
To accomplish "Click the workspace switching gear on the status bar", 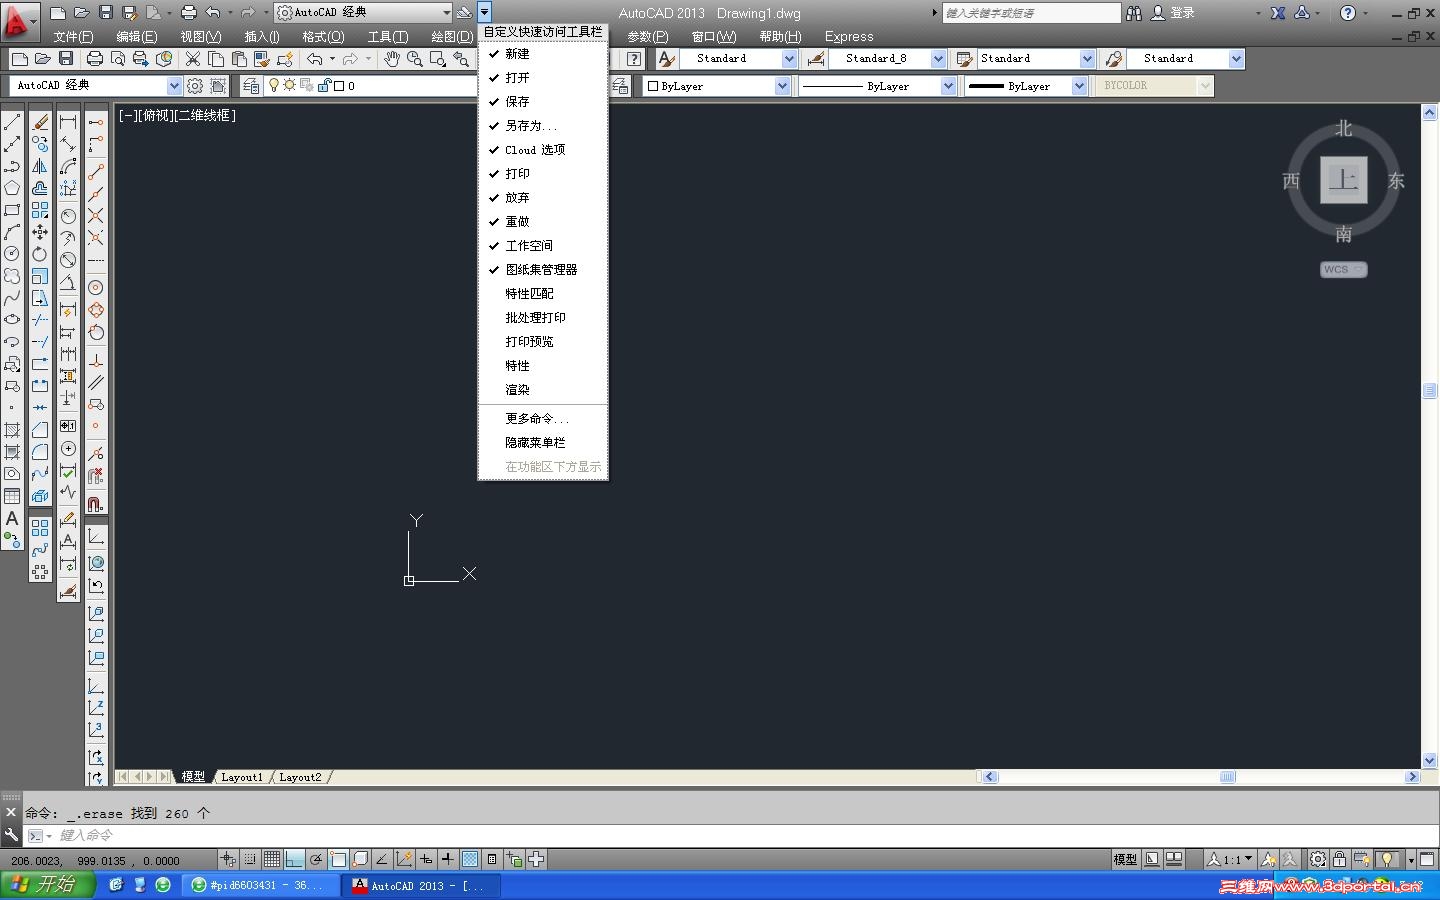I will pyautogui.click(x=1317, y=859).
